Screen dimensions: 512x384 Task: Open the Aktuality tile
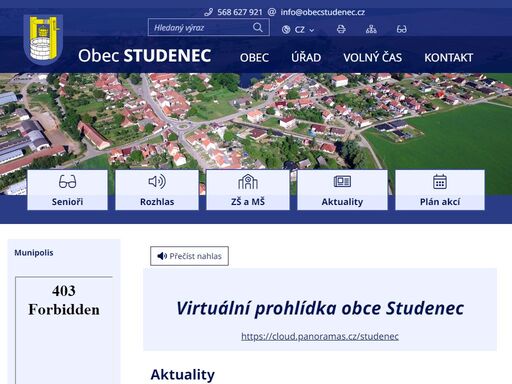tap(342, 190)
